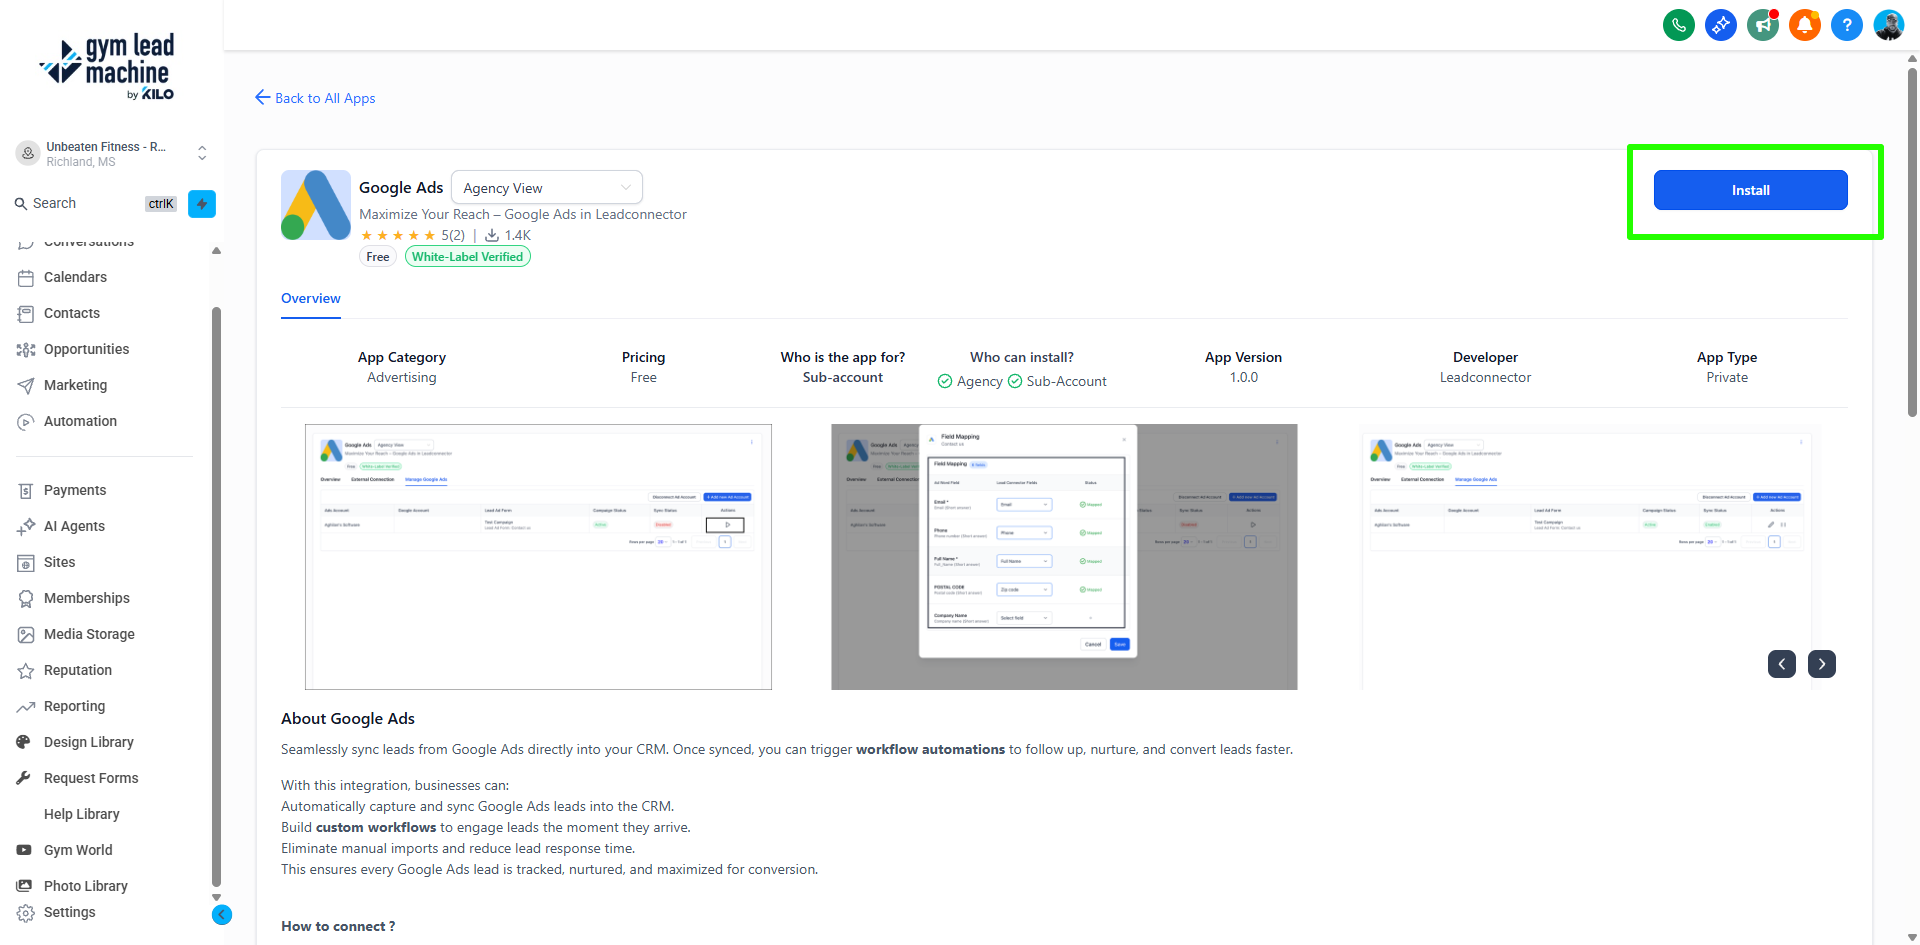Show the previous screenshot in carousel
This screenshot has width=1920, height=945.
coord(1782,664)
